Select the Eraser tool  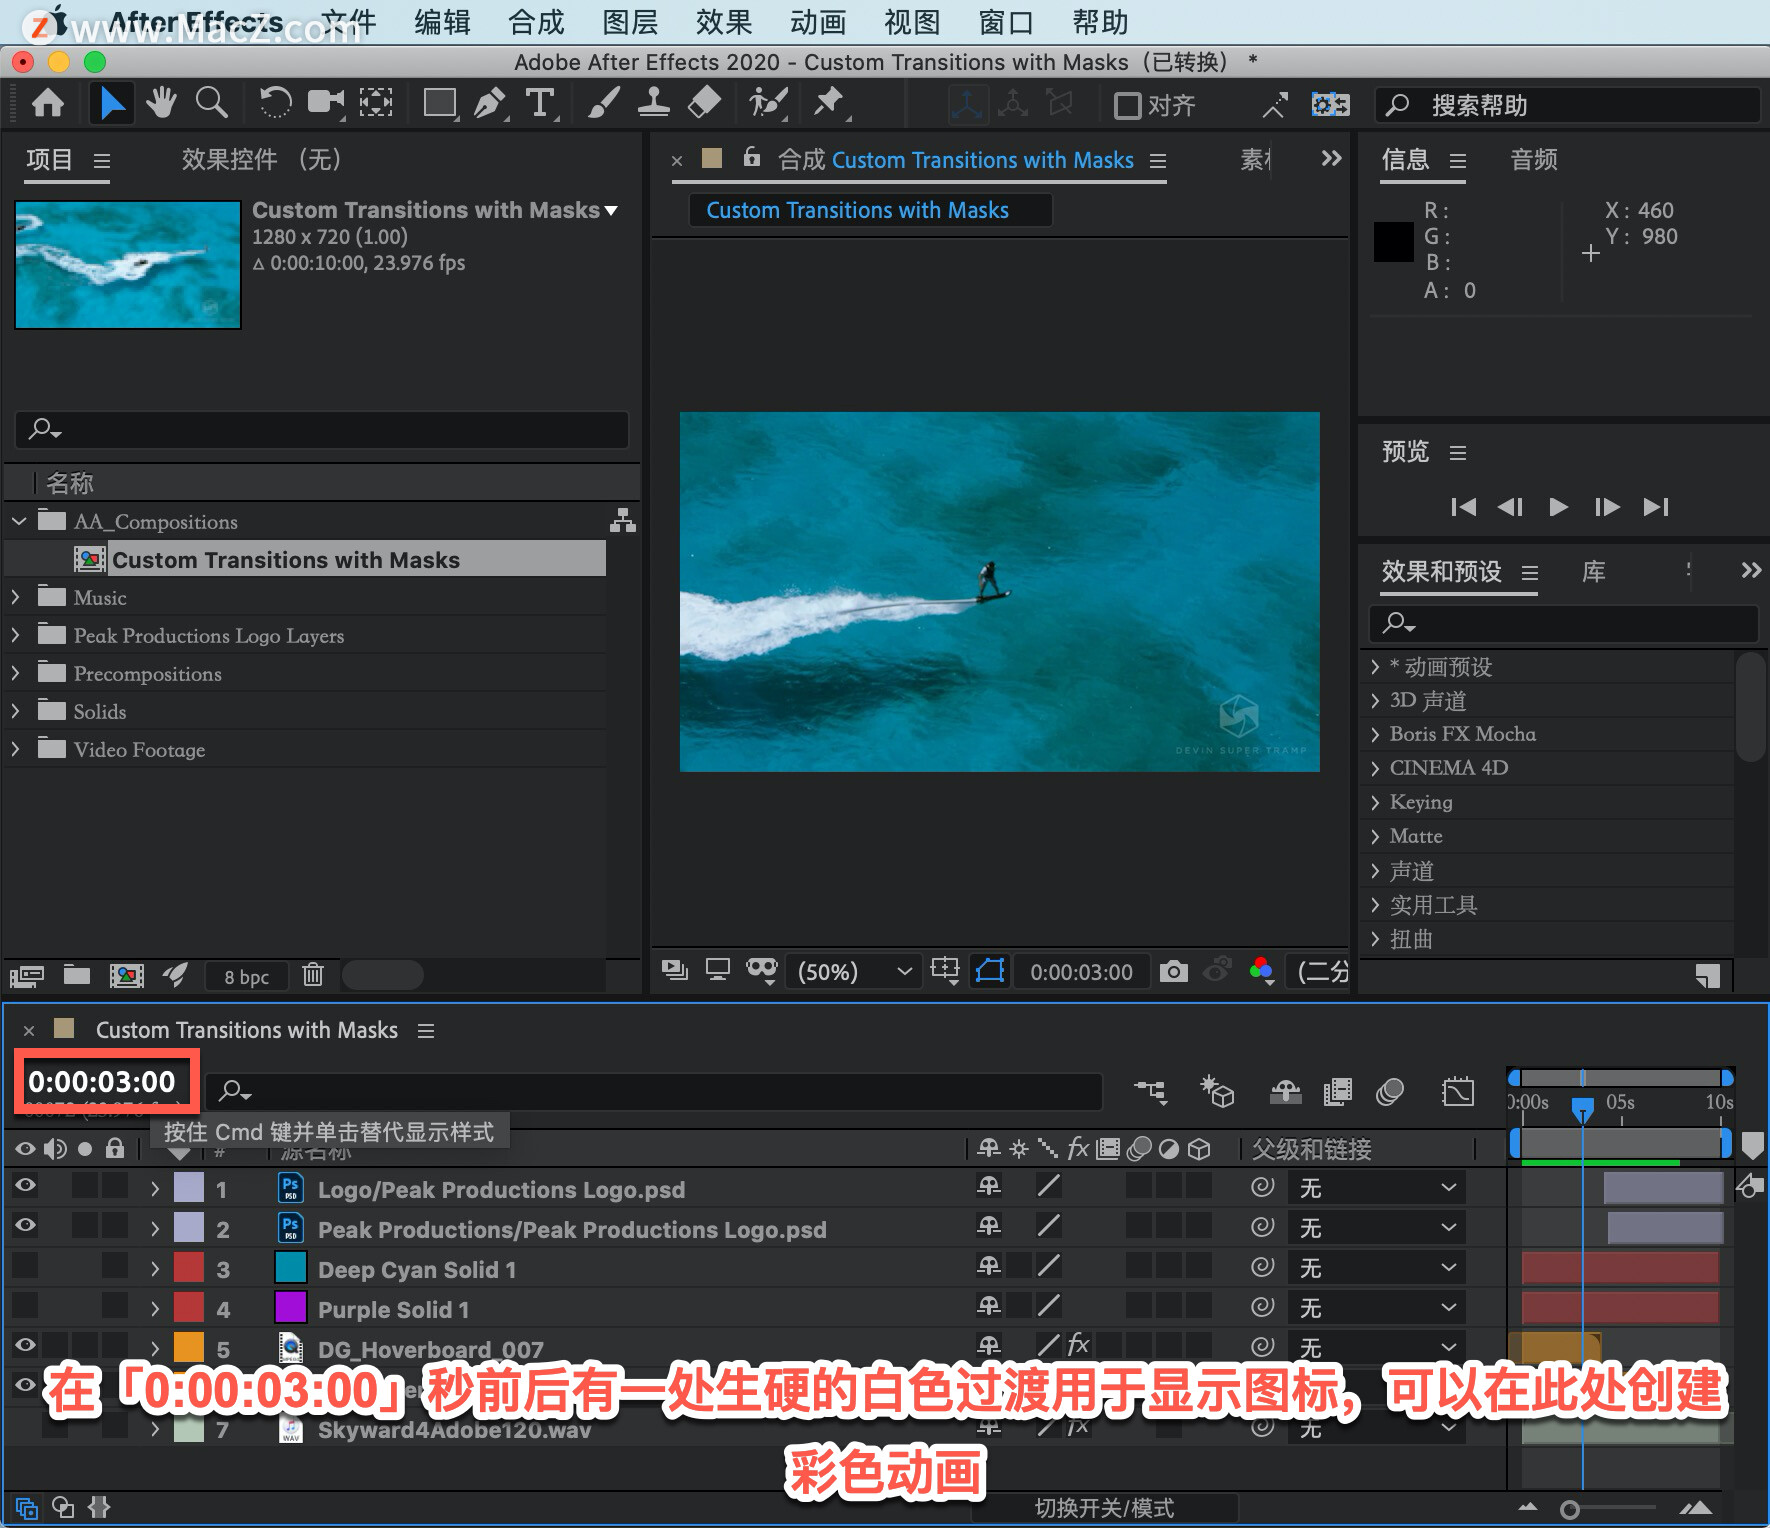tap(705, 103)
